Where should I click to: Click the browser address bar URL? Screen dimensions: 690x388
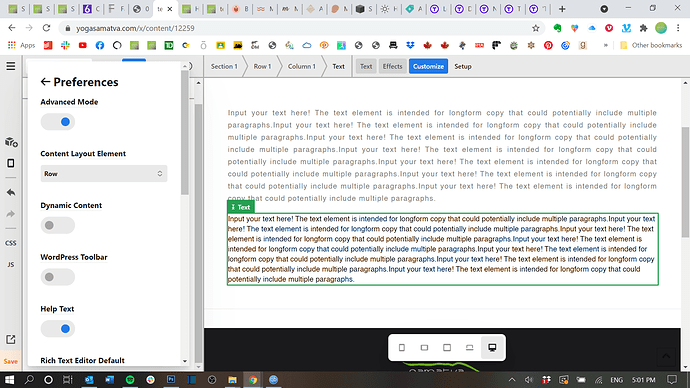135,28
